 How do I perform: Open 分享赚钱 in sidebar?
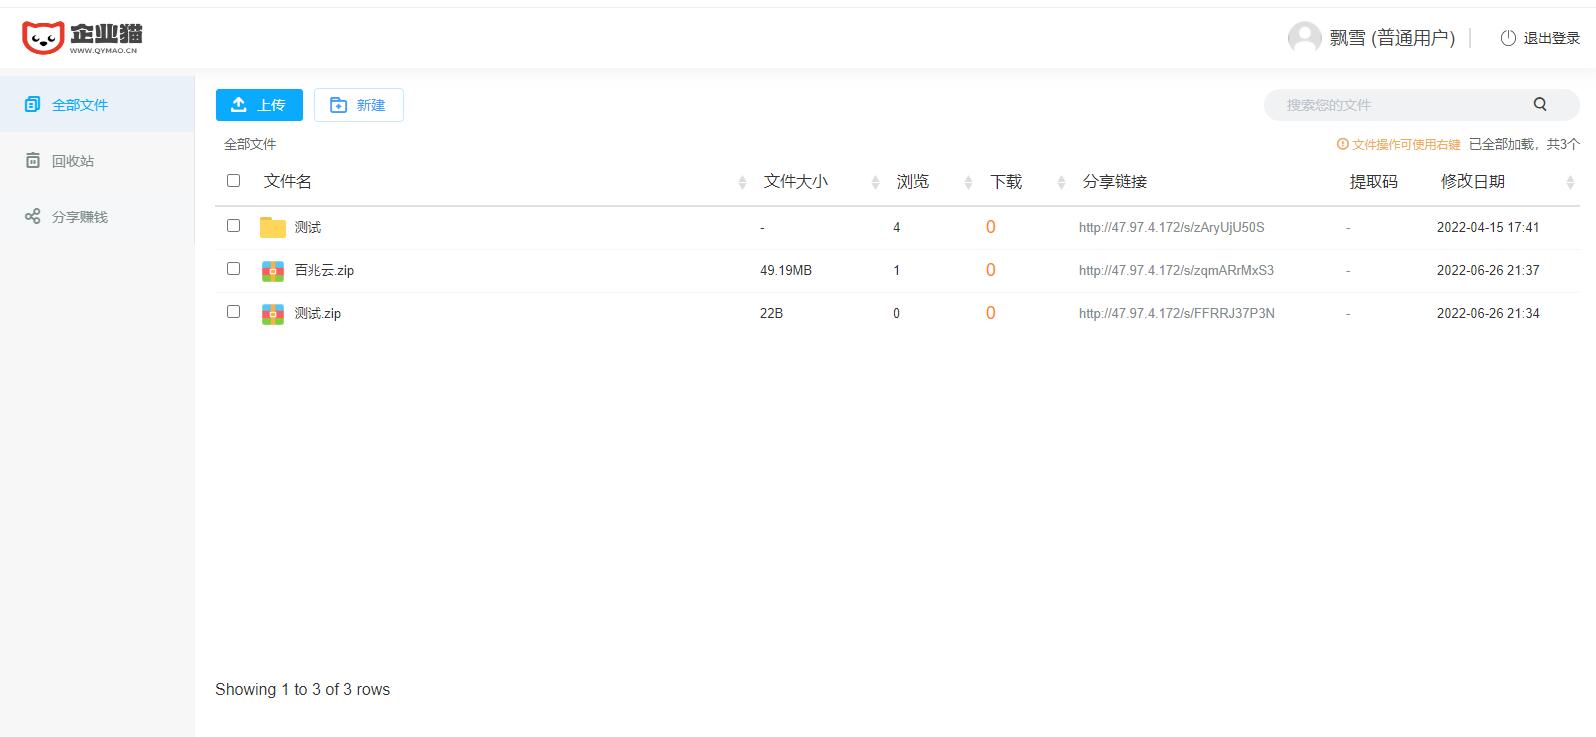click(80, 217)
